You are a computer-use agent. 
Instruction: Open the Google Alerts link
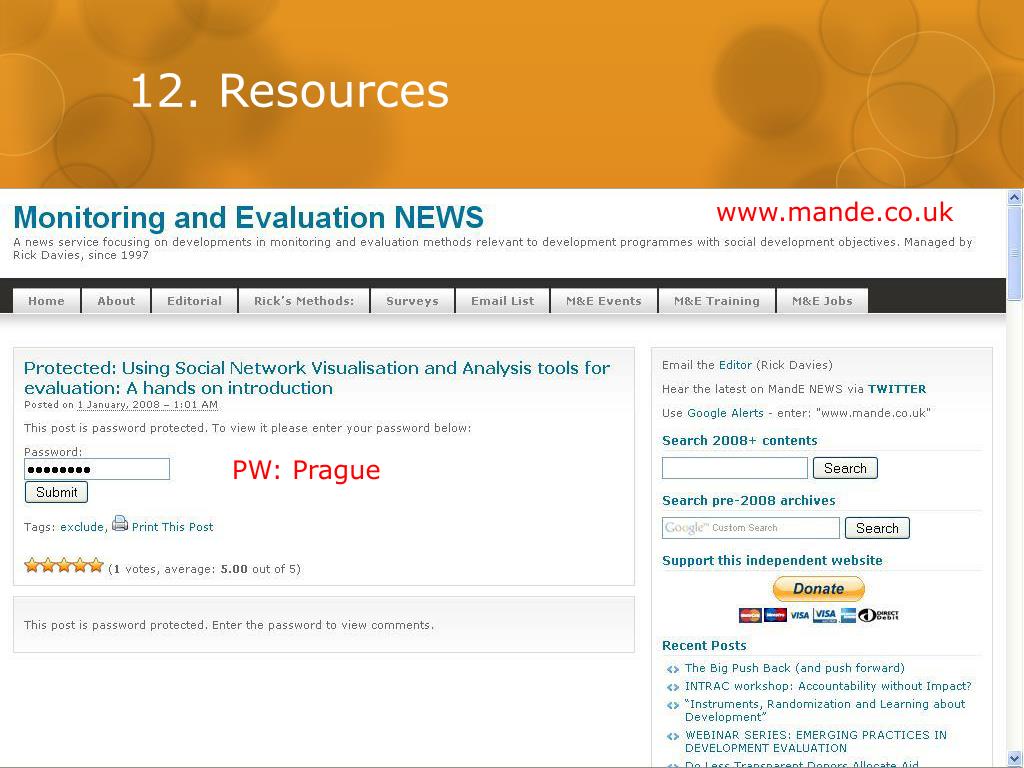[725, 413]
